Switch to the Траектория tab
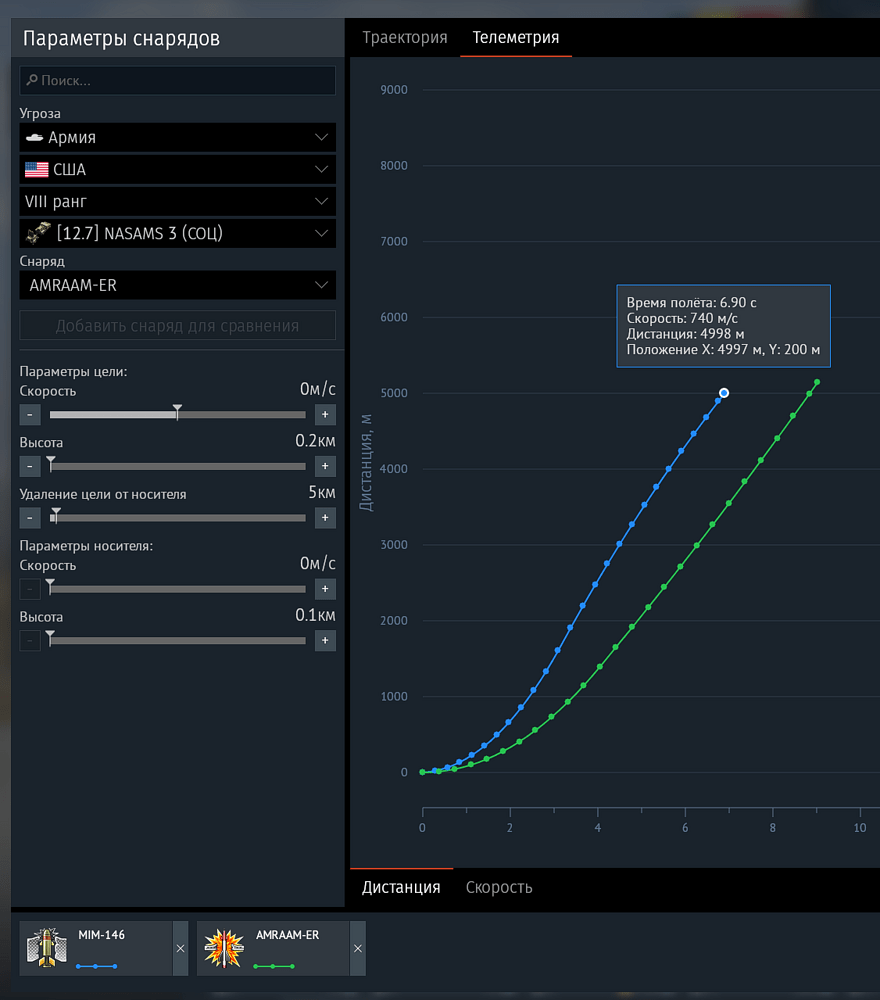Screen dimensions: 880x1000 tap(405, 38)
